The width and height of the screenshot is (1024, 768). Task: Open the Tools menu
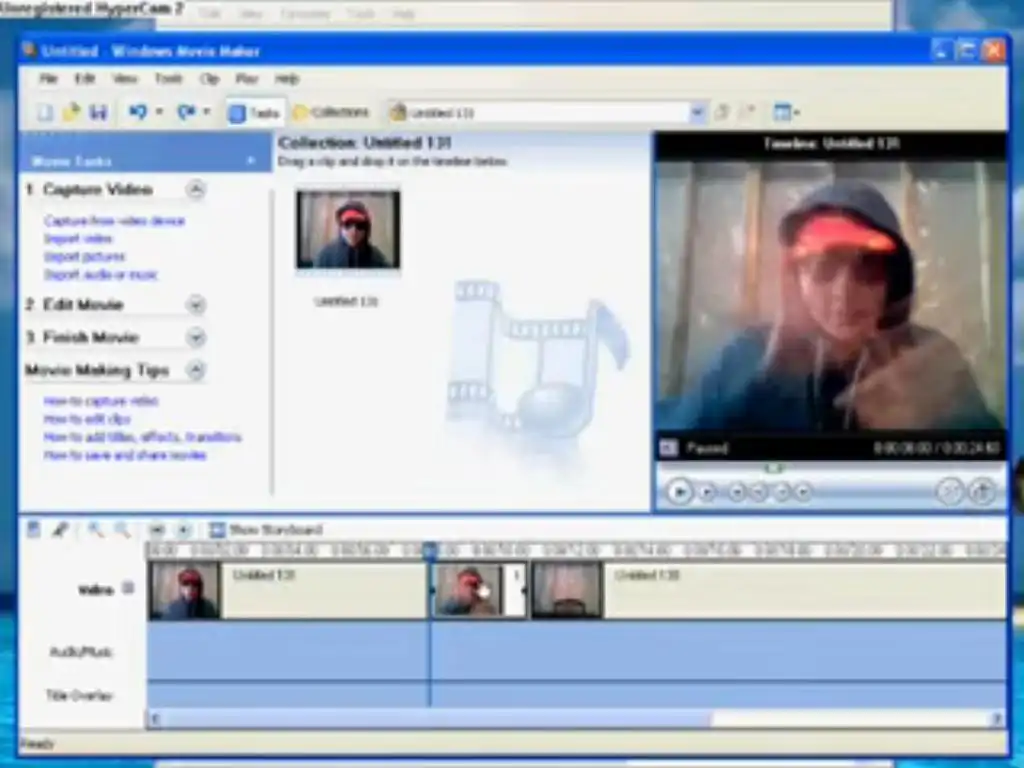168,79
